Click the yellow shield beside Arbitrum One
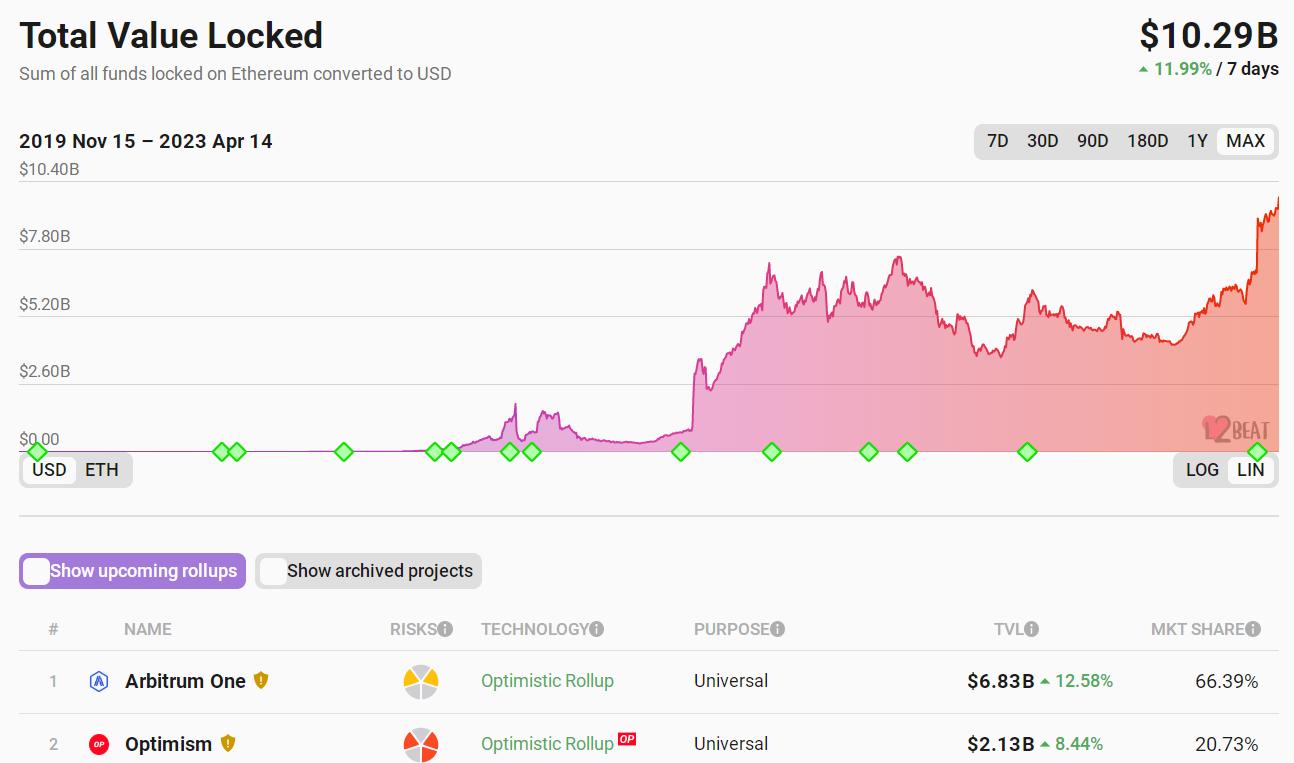1294x763 pixels. coord(261,680)
